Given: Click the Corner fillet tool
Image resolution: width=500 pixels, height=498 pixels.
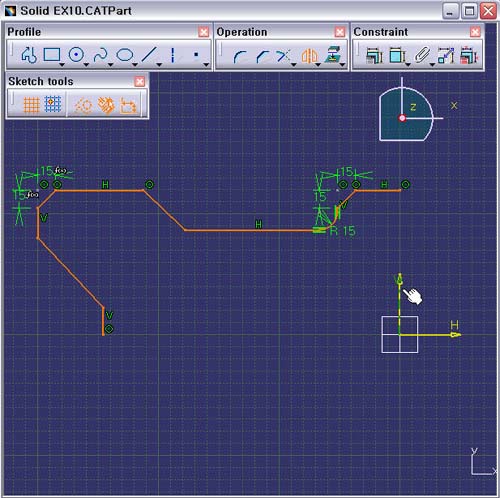Looking at the screenshot, I should tap(240, 57).
